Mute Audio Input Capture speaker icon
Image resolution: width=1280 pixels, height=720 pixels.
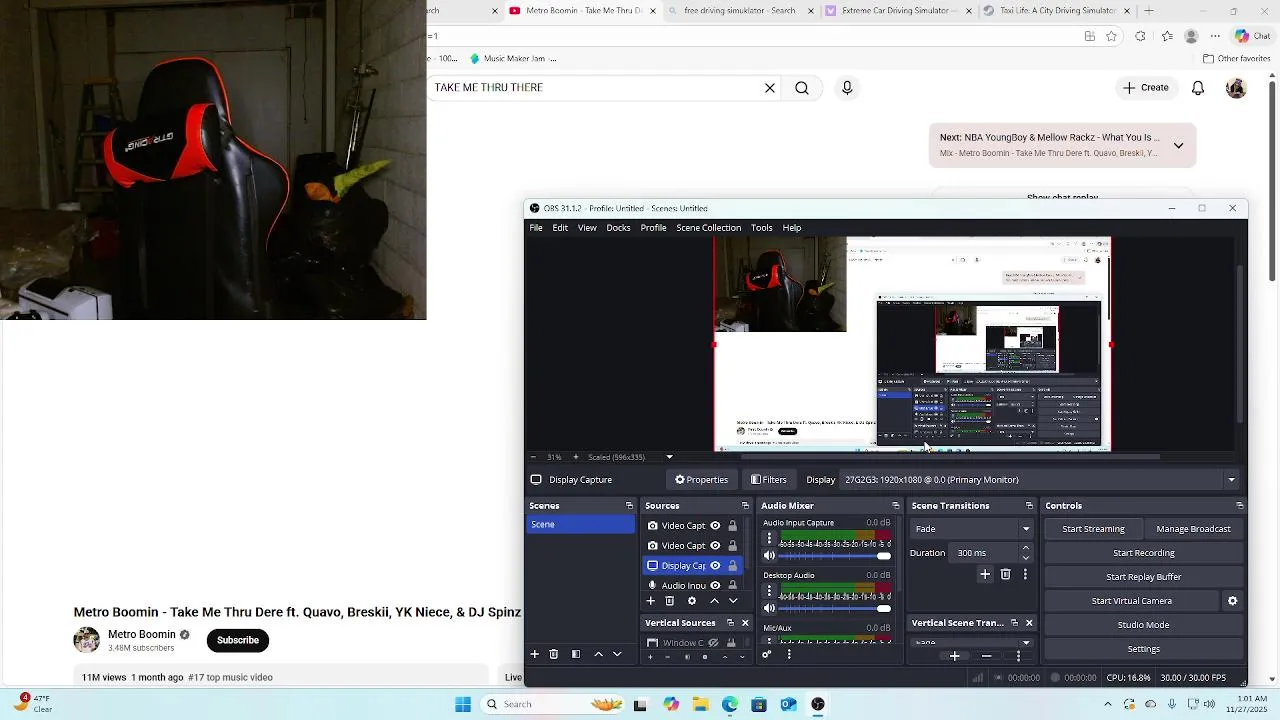coord(769,555)
